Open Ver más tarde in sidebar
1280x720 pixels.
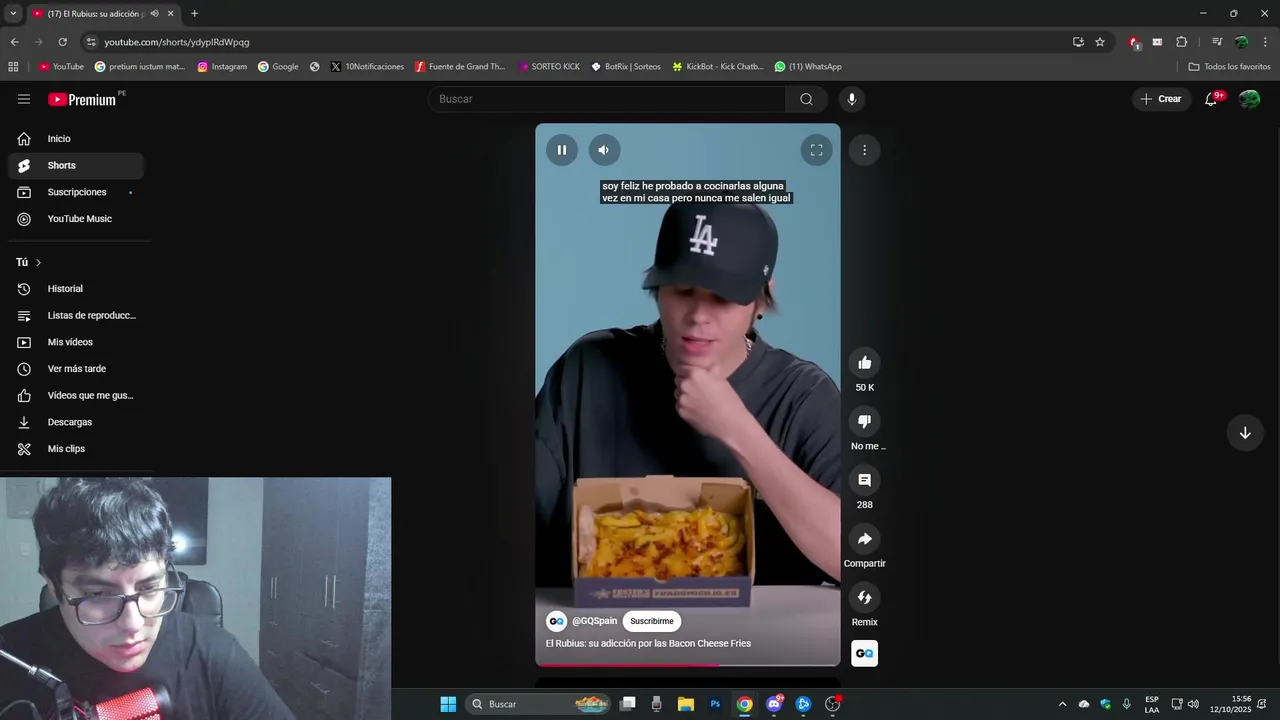click(76, 369)
